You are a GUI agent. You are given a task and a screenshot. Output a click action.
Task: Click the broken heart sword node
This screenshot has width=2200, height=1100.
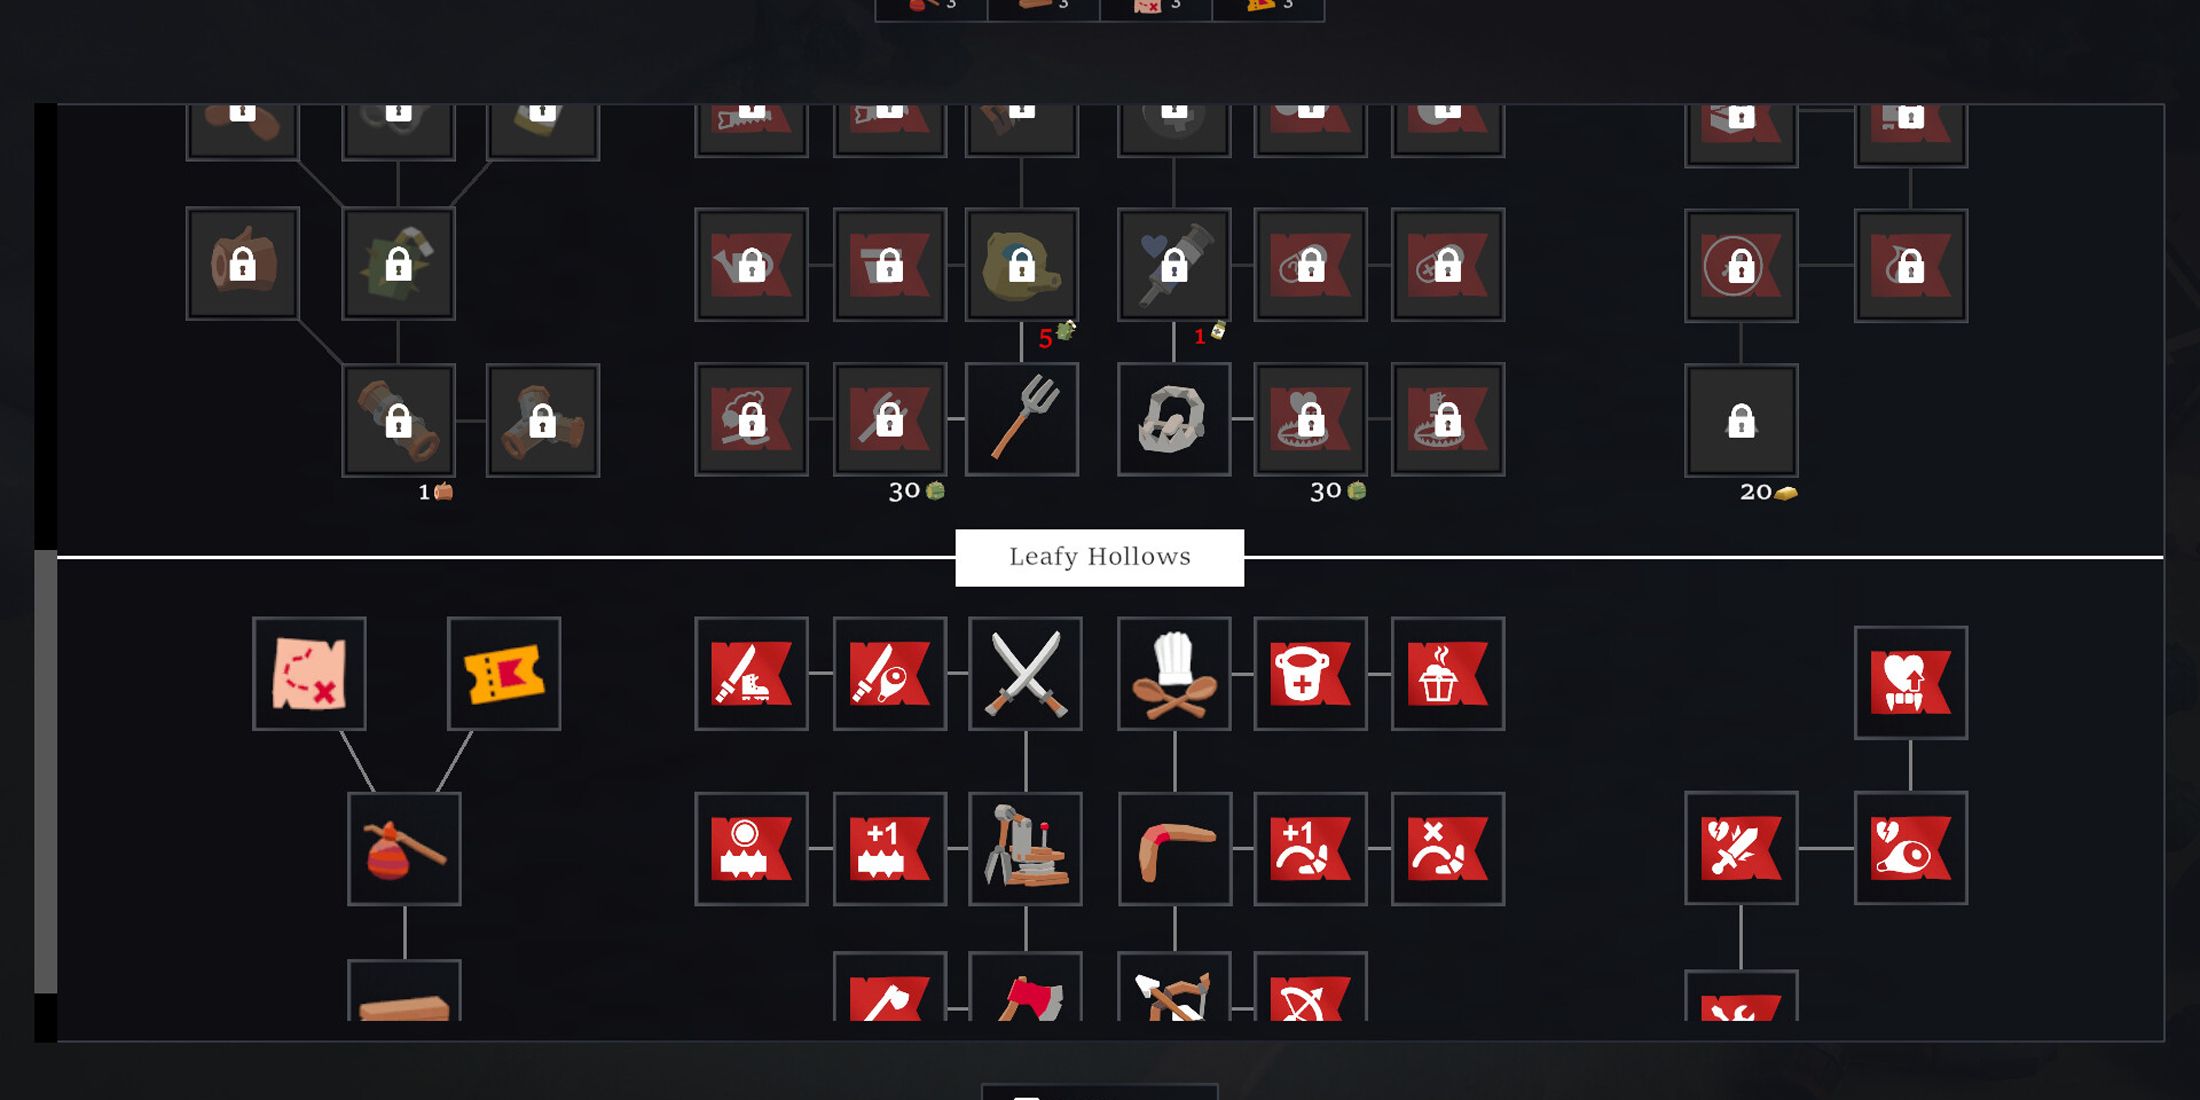pos(1741,848)
